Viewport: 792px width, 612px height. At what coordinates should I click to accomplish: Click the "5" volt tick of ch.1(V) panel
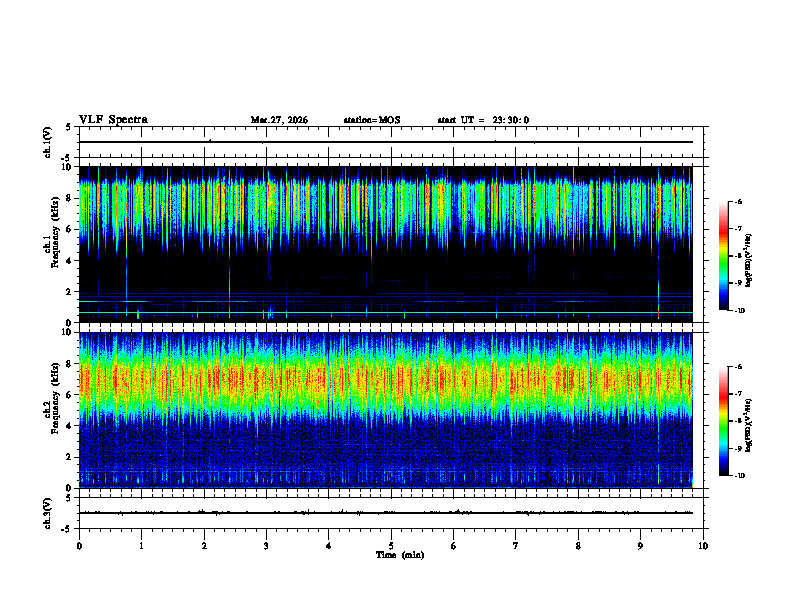(x=68, y=127)
